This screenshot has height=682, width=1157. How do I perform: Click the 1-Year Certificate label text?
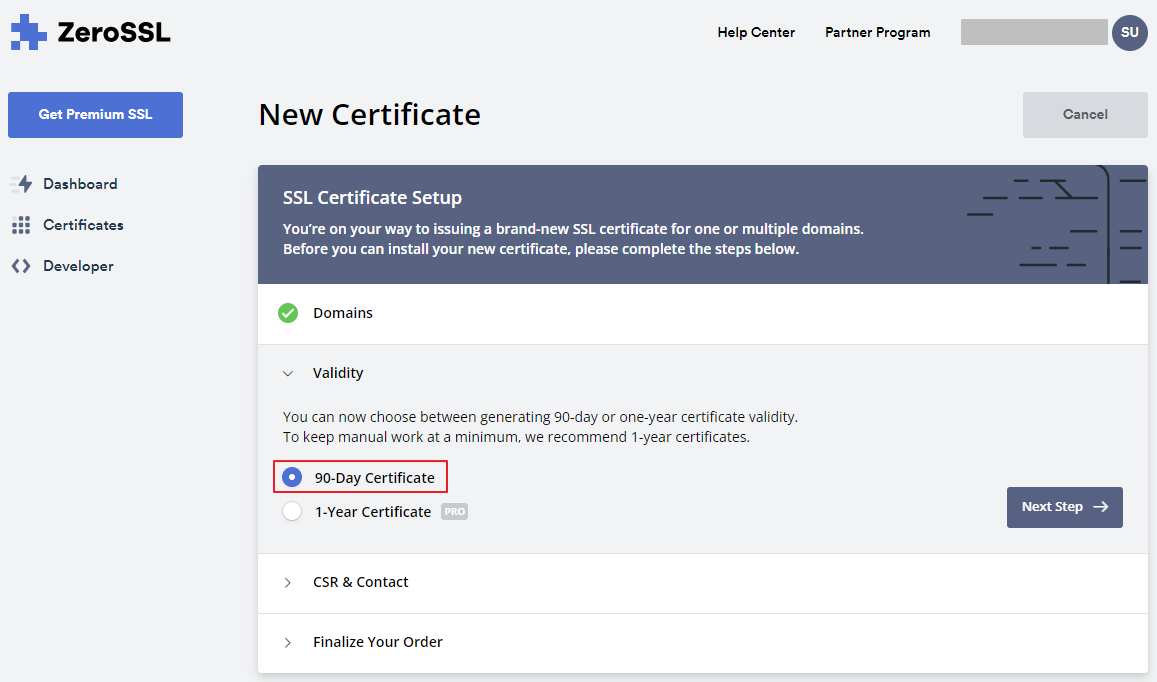point(373,512)
